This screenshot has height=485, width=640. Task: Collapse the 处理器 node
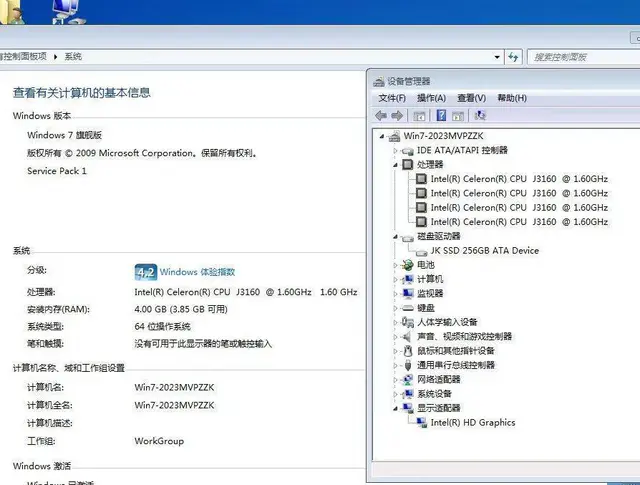(395, 165)
